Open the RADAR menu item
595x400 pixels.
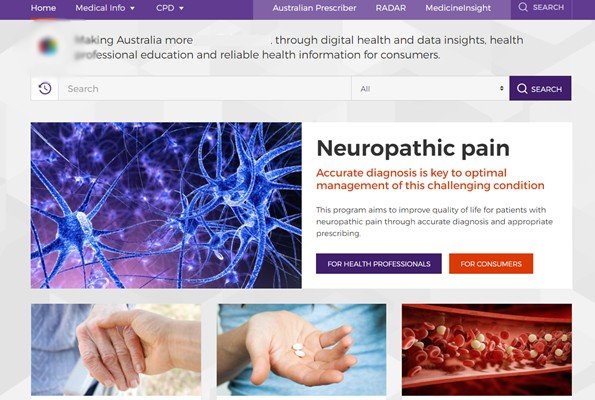pyautogui.click(x=390, y=8)
